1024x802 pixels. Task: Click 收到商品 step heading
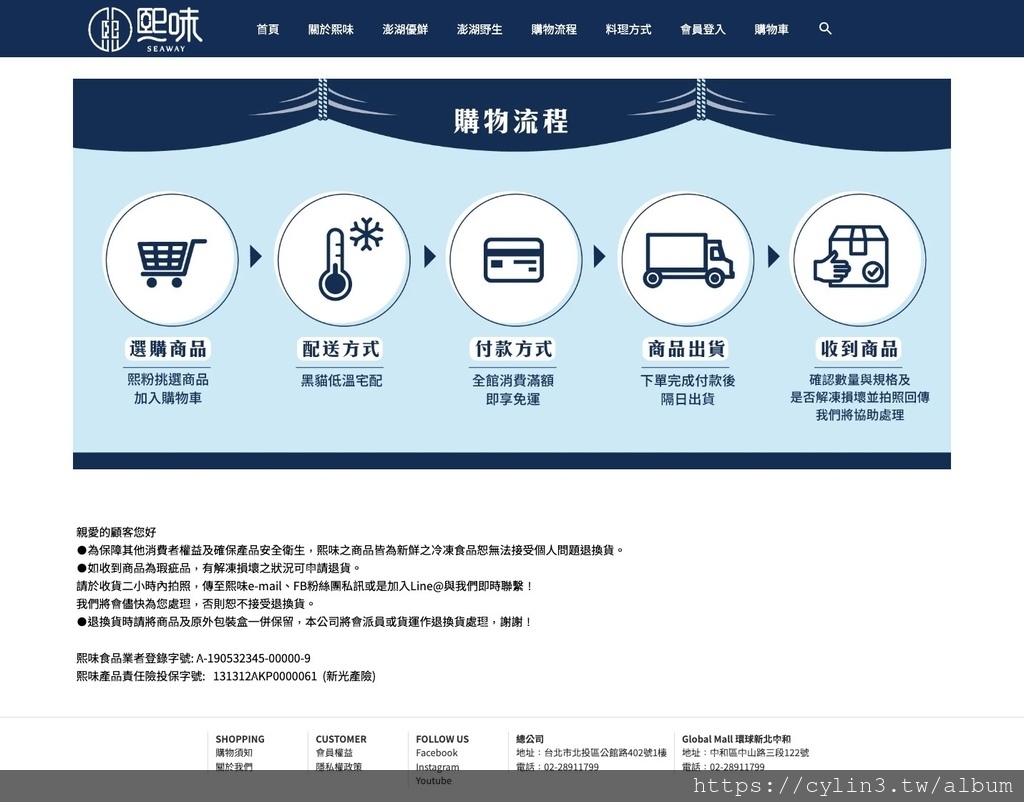coord(859,349)
